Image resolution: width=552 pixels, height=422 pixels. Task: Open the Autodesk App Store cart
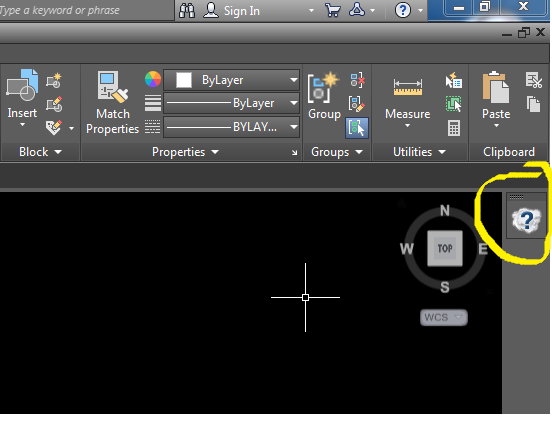333,10
